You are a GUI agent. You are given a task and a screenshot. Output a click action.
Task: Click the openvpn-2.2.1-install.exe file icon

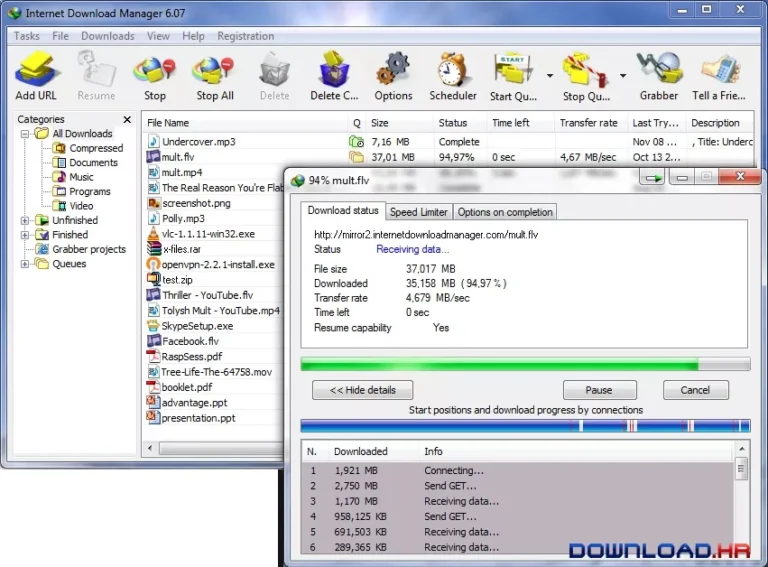tap(153, 264)
